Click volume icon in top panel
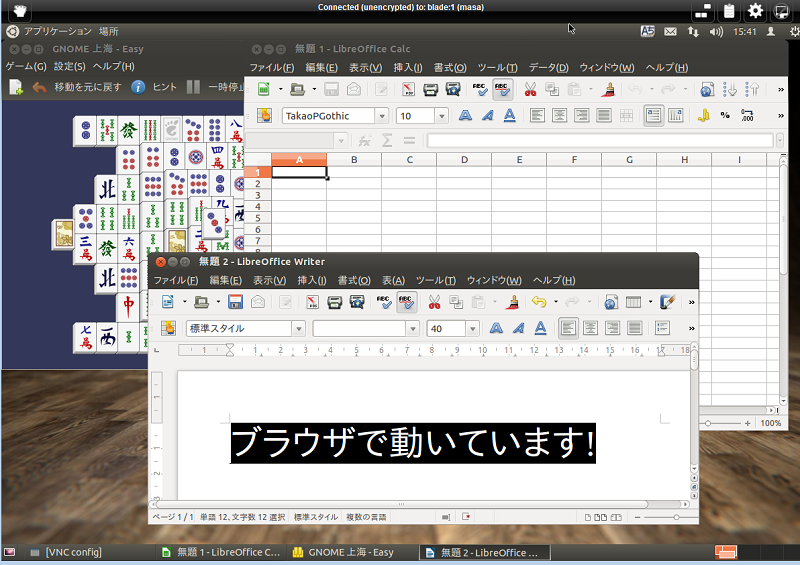 click(716, 32)
